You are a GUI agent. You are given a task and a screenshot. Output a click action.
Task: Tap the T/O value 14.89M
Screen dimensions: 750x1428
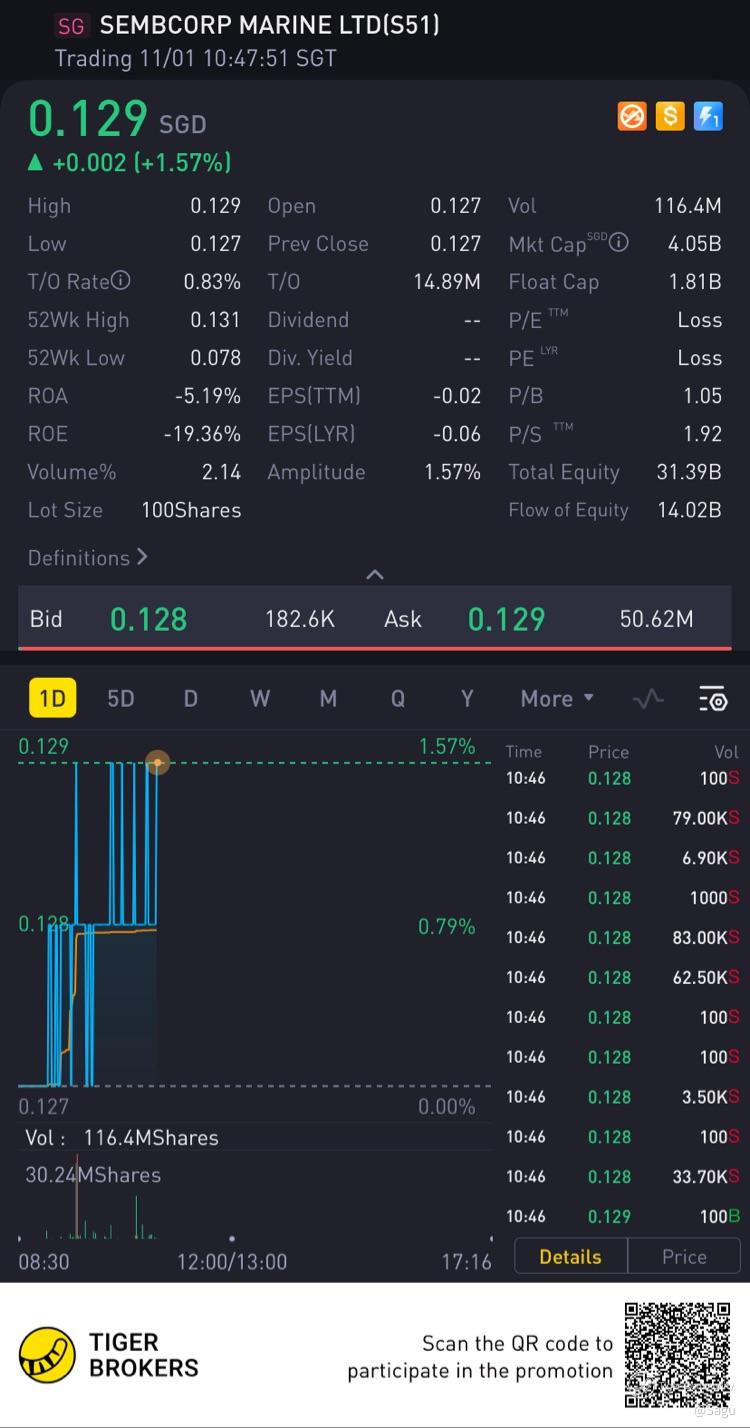447,282
